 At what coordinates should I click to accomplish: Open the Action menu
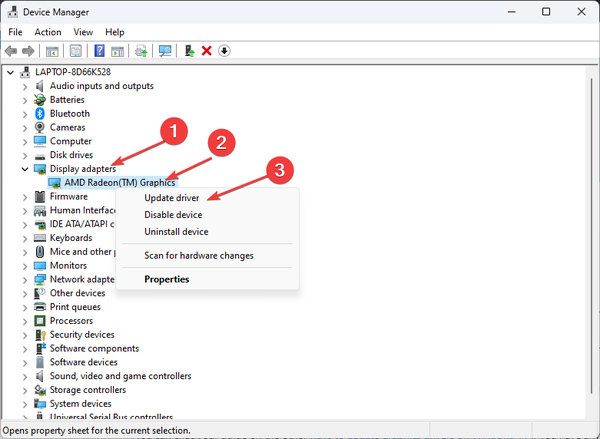pos(48,32)
